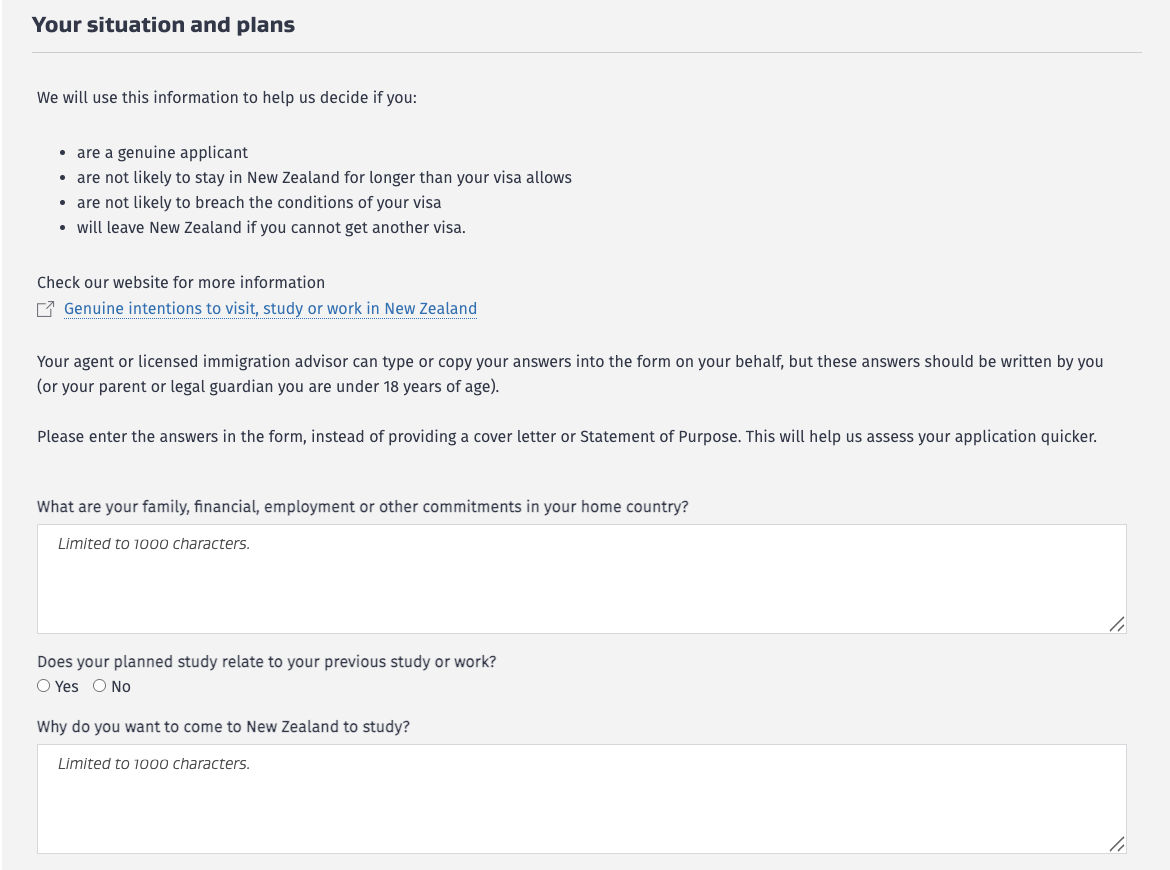
Task: Click the Check our website text
Action: point(181,283)
